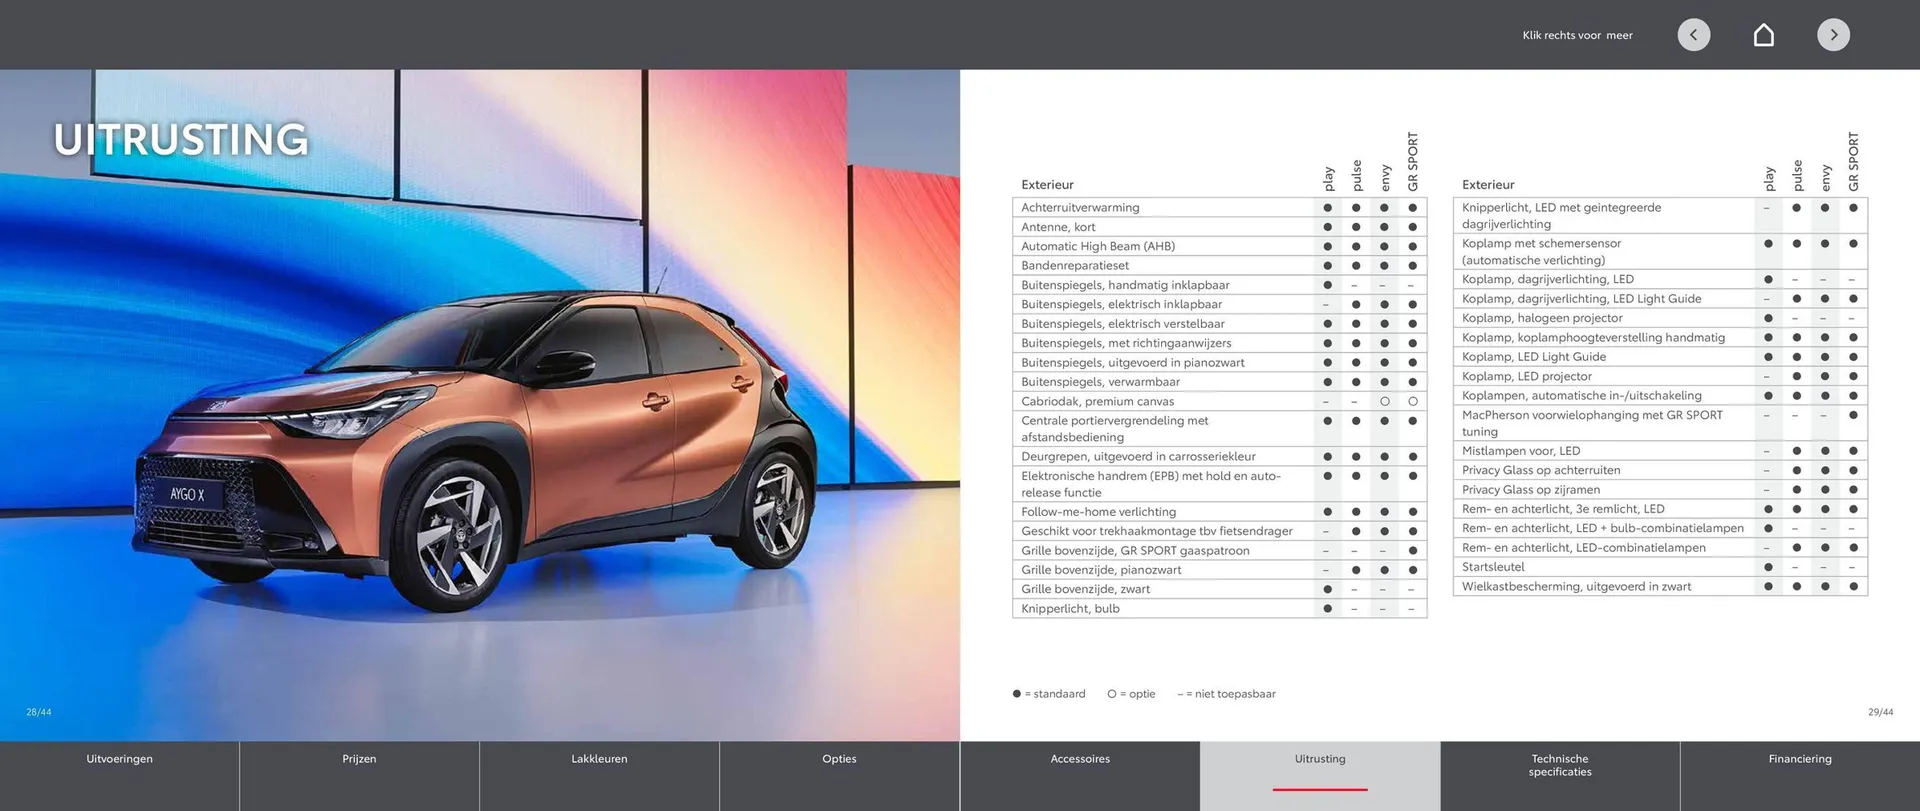Go to the previous page arrow
The image size is (1920, 811).
1693,35
